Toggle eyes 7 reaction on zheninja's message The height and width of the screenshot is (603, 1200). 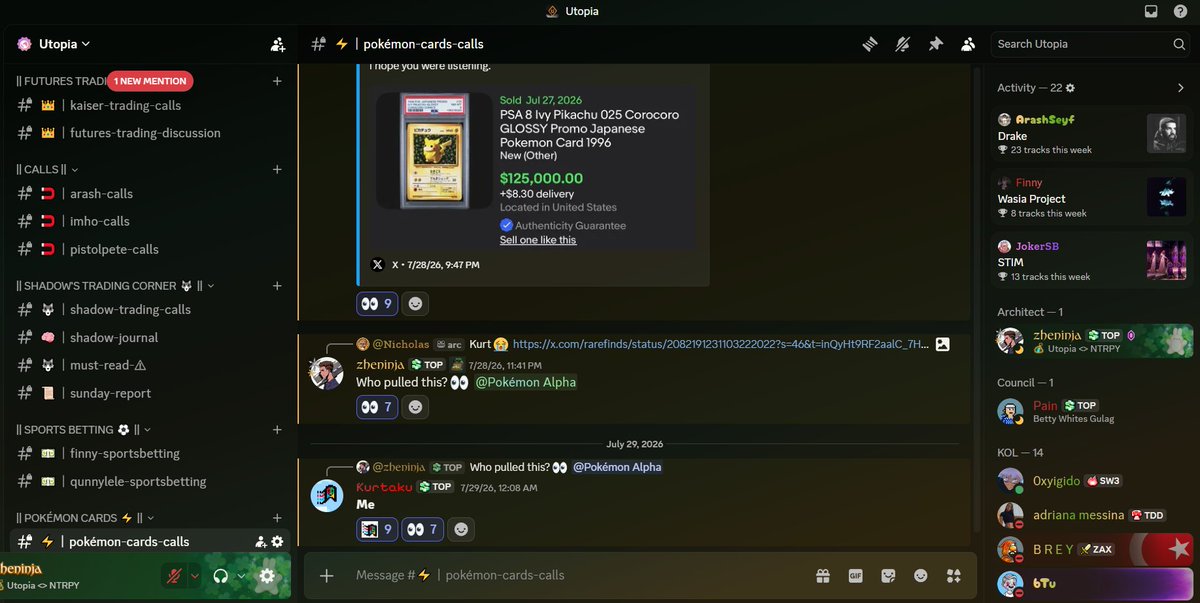tap(377, 407)
